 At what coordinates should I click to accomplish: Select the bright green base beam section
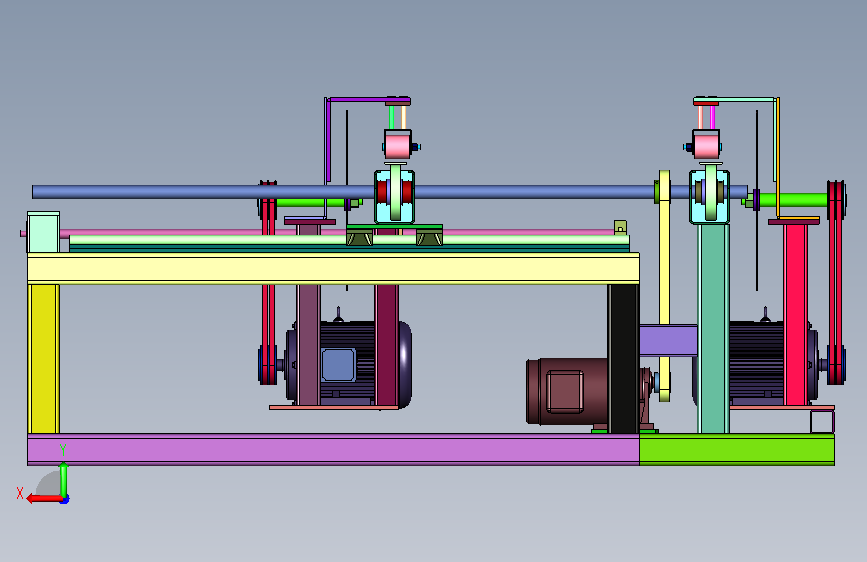pyautogui.click(x=737, y=450)
